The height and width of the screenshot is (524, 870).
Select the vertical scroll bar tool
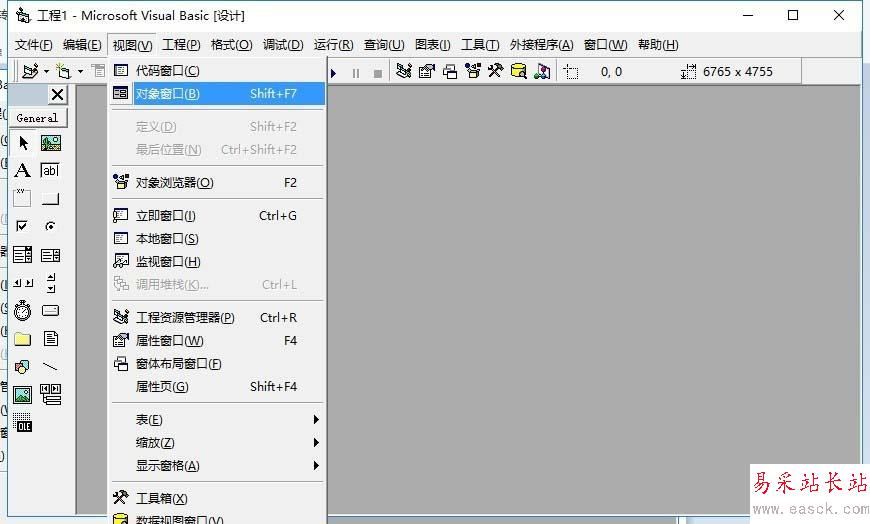[x=50, y=283]
